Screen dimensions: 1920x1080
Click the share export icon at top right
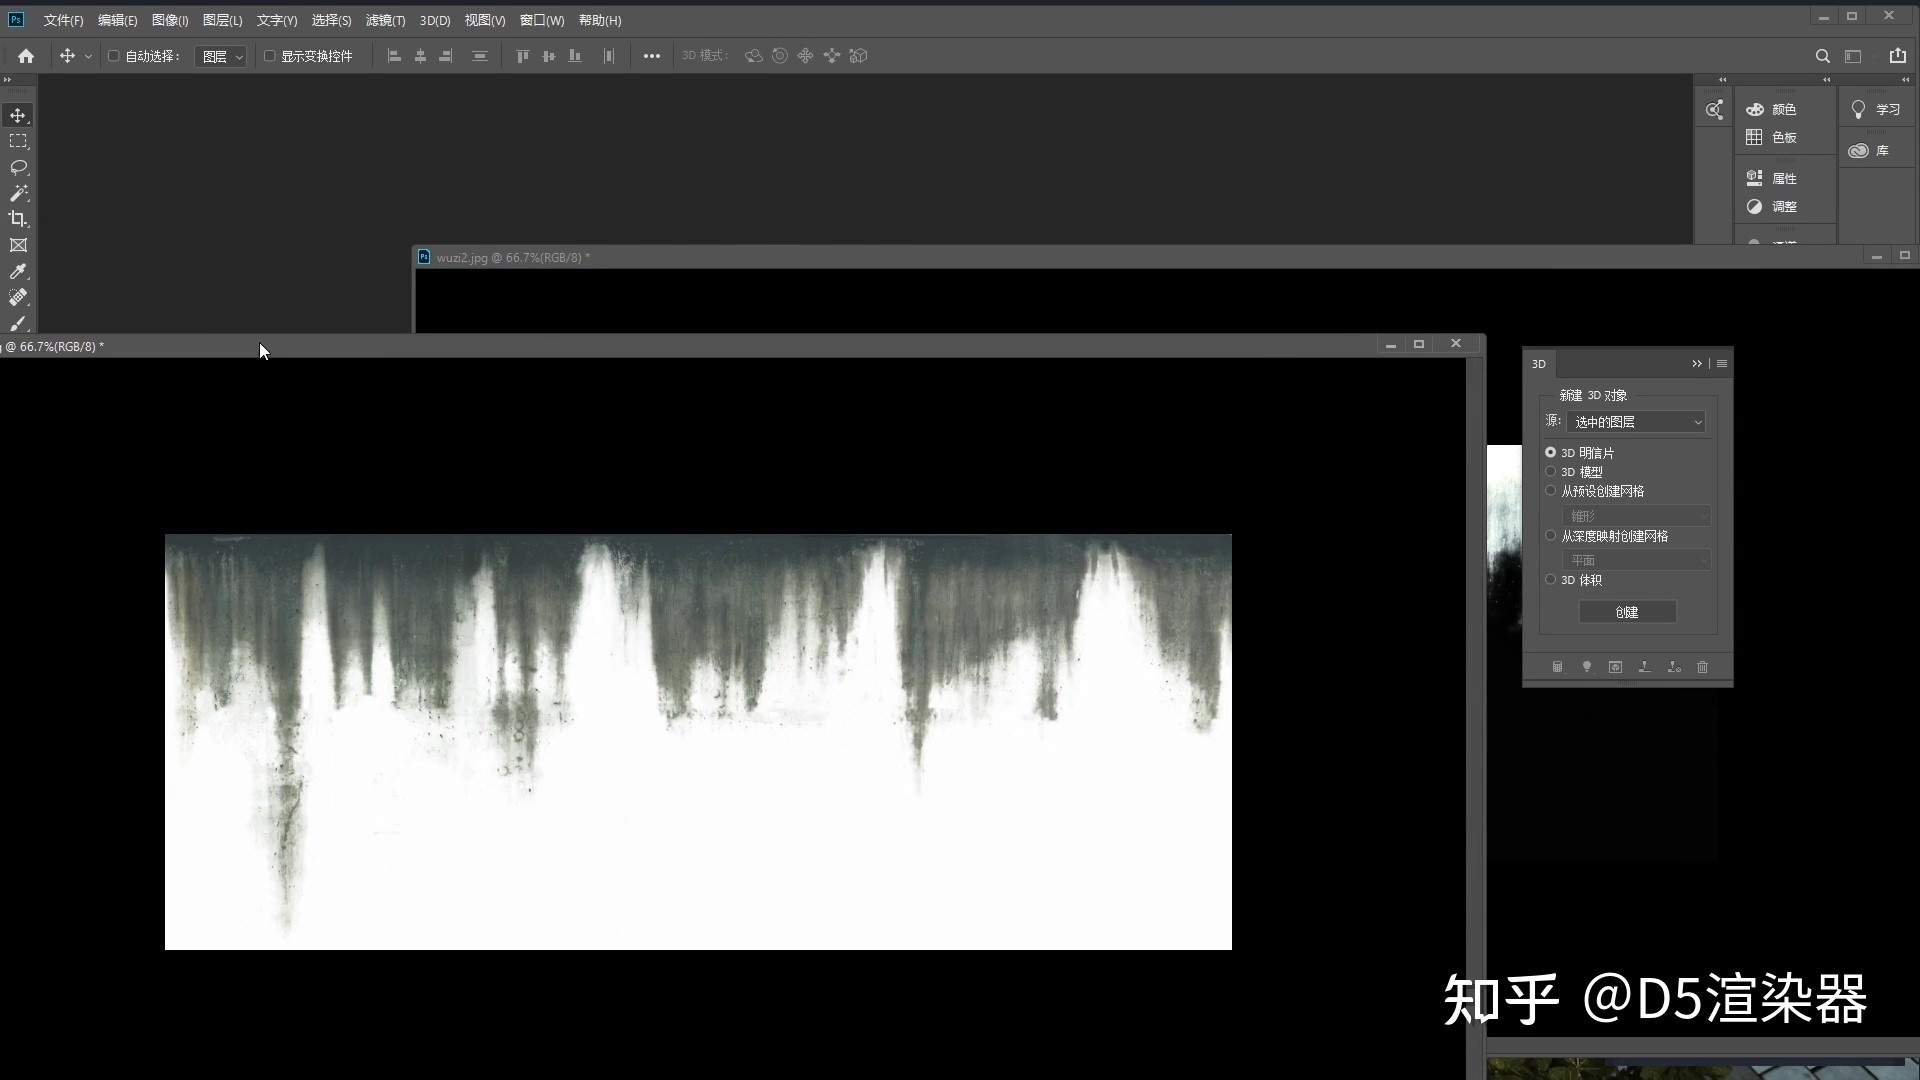[x=1897, y=56]
